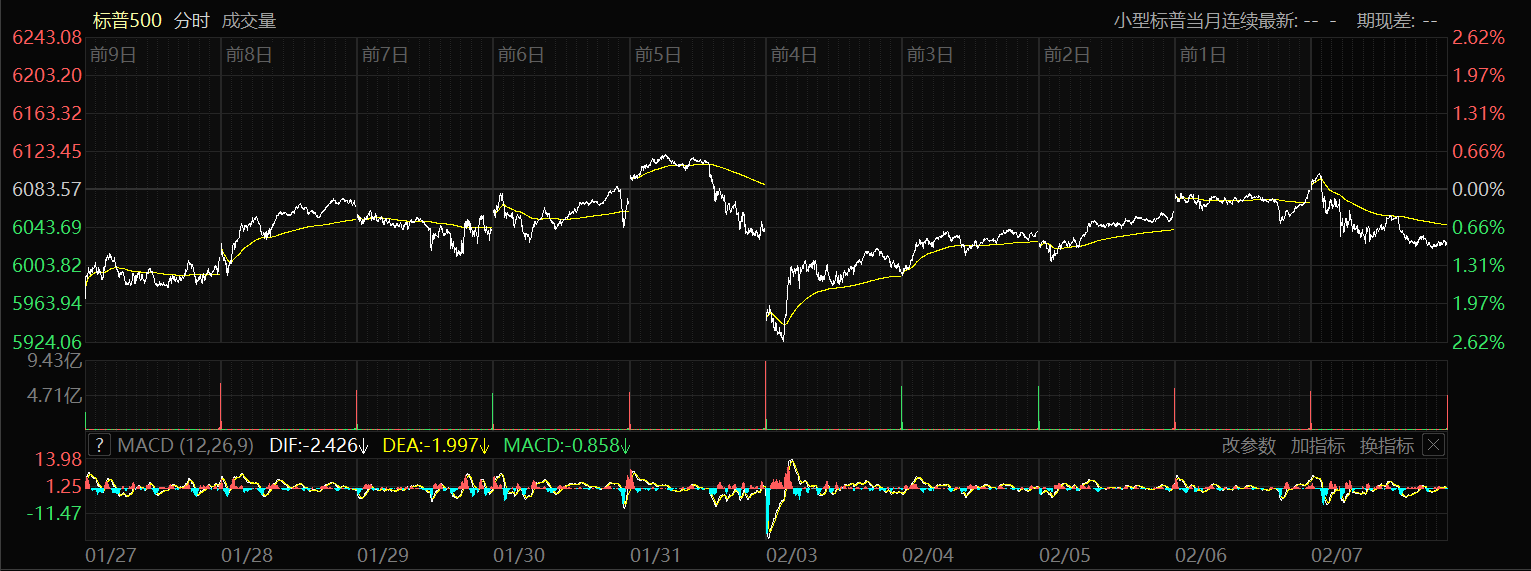Switch to the 分时 view tab

point(192,20)
